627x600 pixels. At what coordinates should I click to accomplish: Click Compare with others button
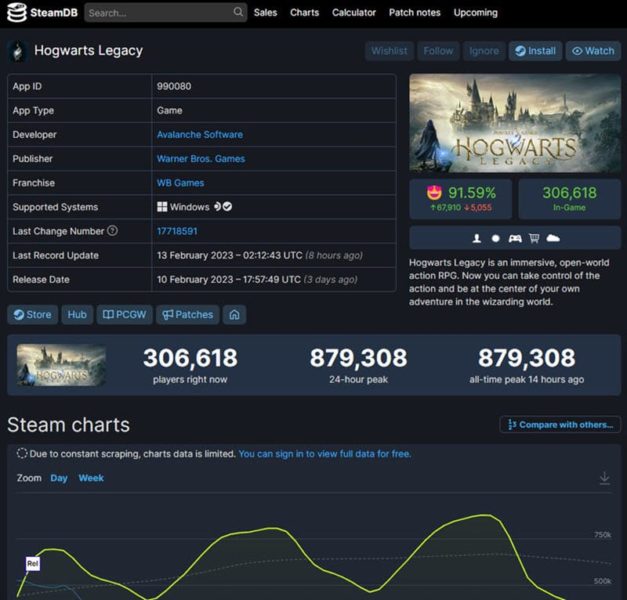coord(560,424)
